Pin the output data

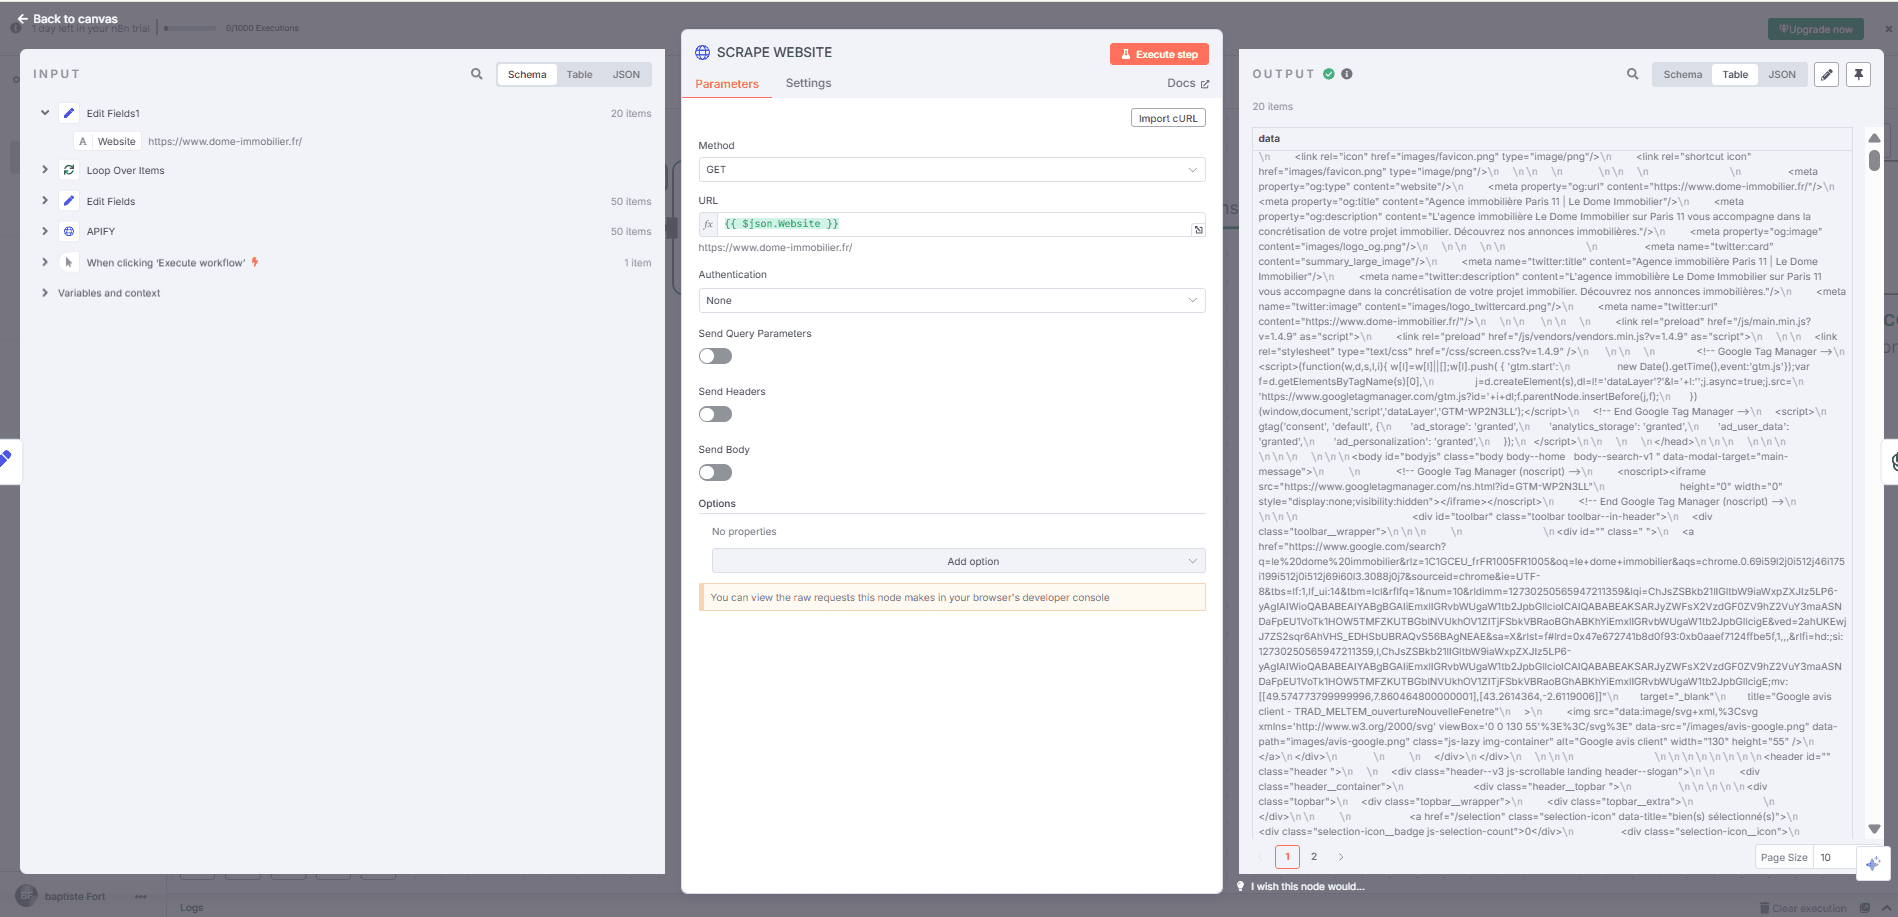coord(1859,74)
